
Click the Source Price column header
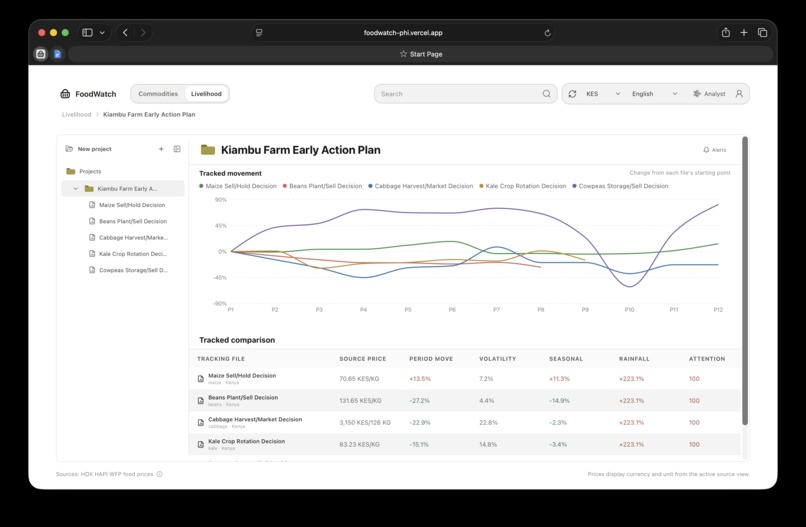point(362,359)
